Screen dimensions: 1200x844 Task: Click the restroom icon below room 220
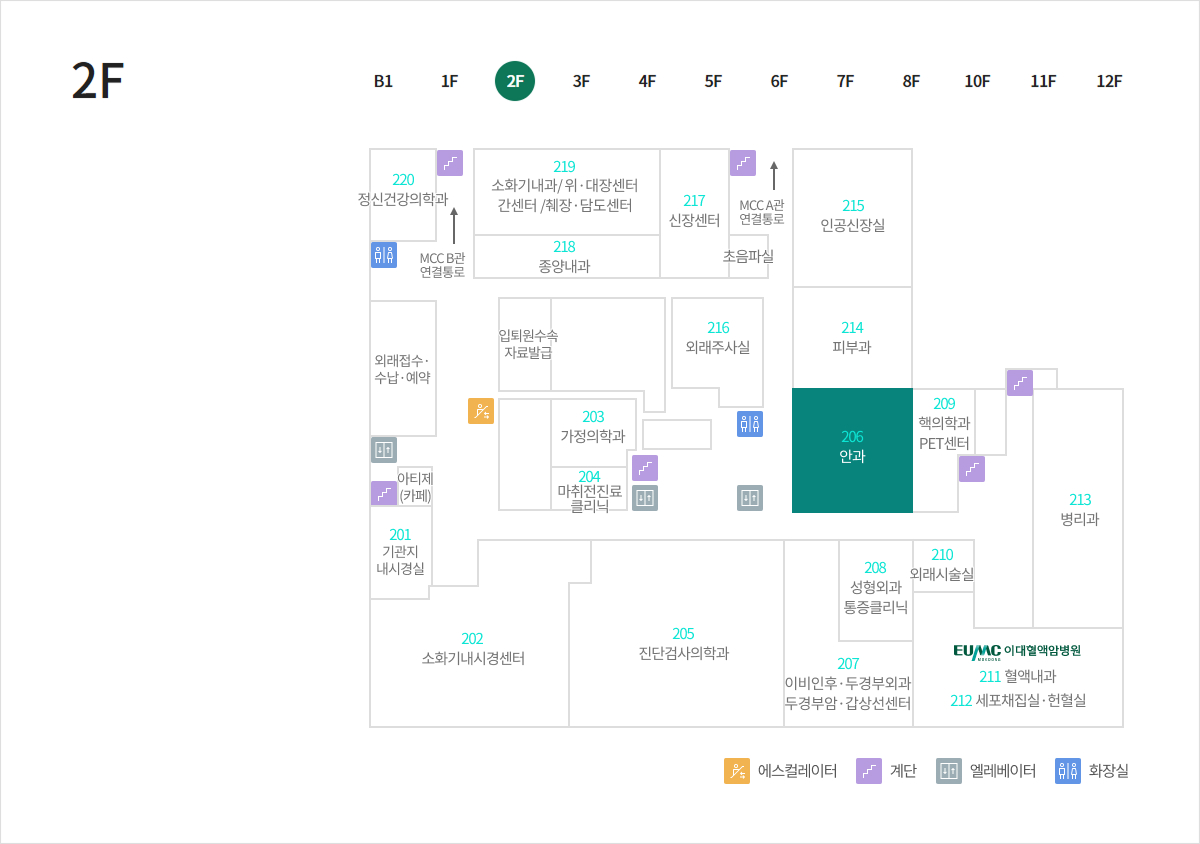pos(384,255)
